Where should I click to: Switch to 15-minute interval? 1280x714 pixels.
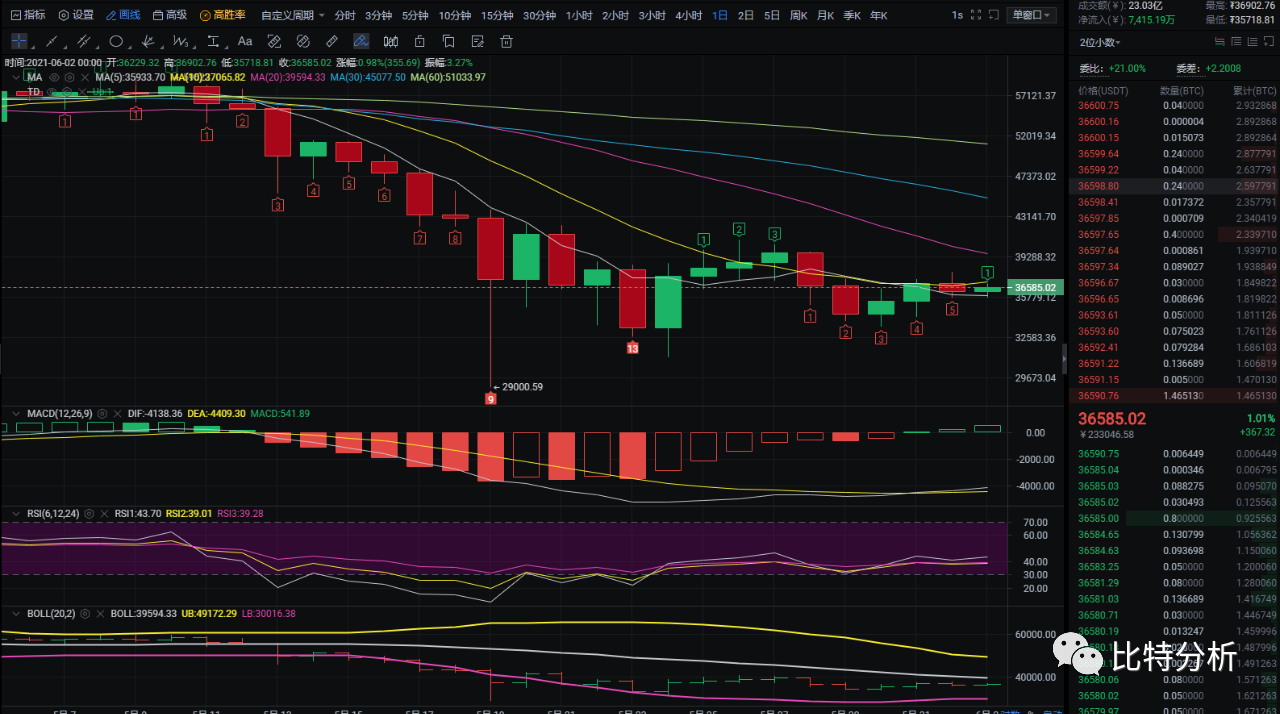[x=497, y=15]
